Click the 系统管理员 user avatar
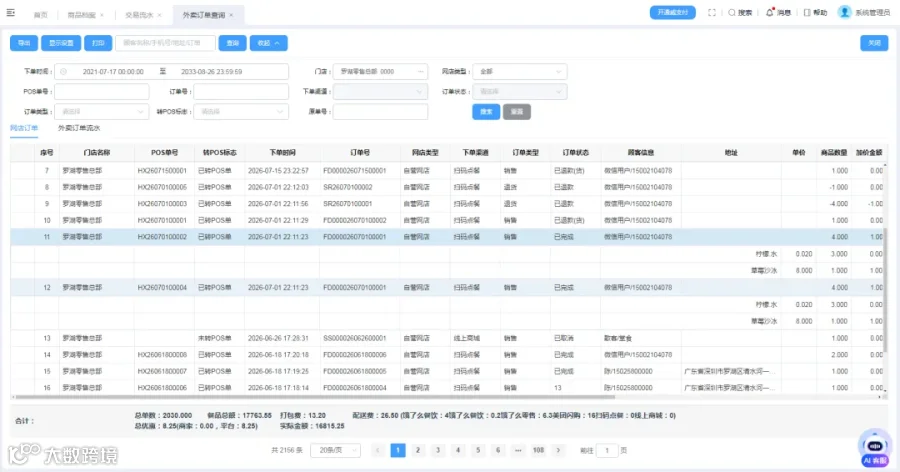 [844, 12]
